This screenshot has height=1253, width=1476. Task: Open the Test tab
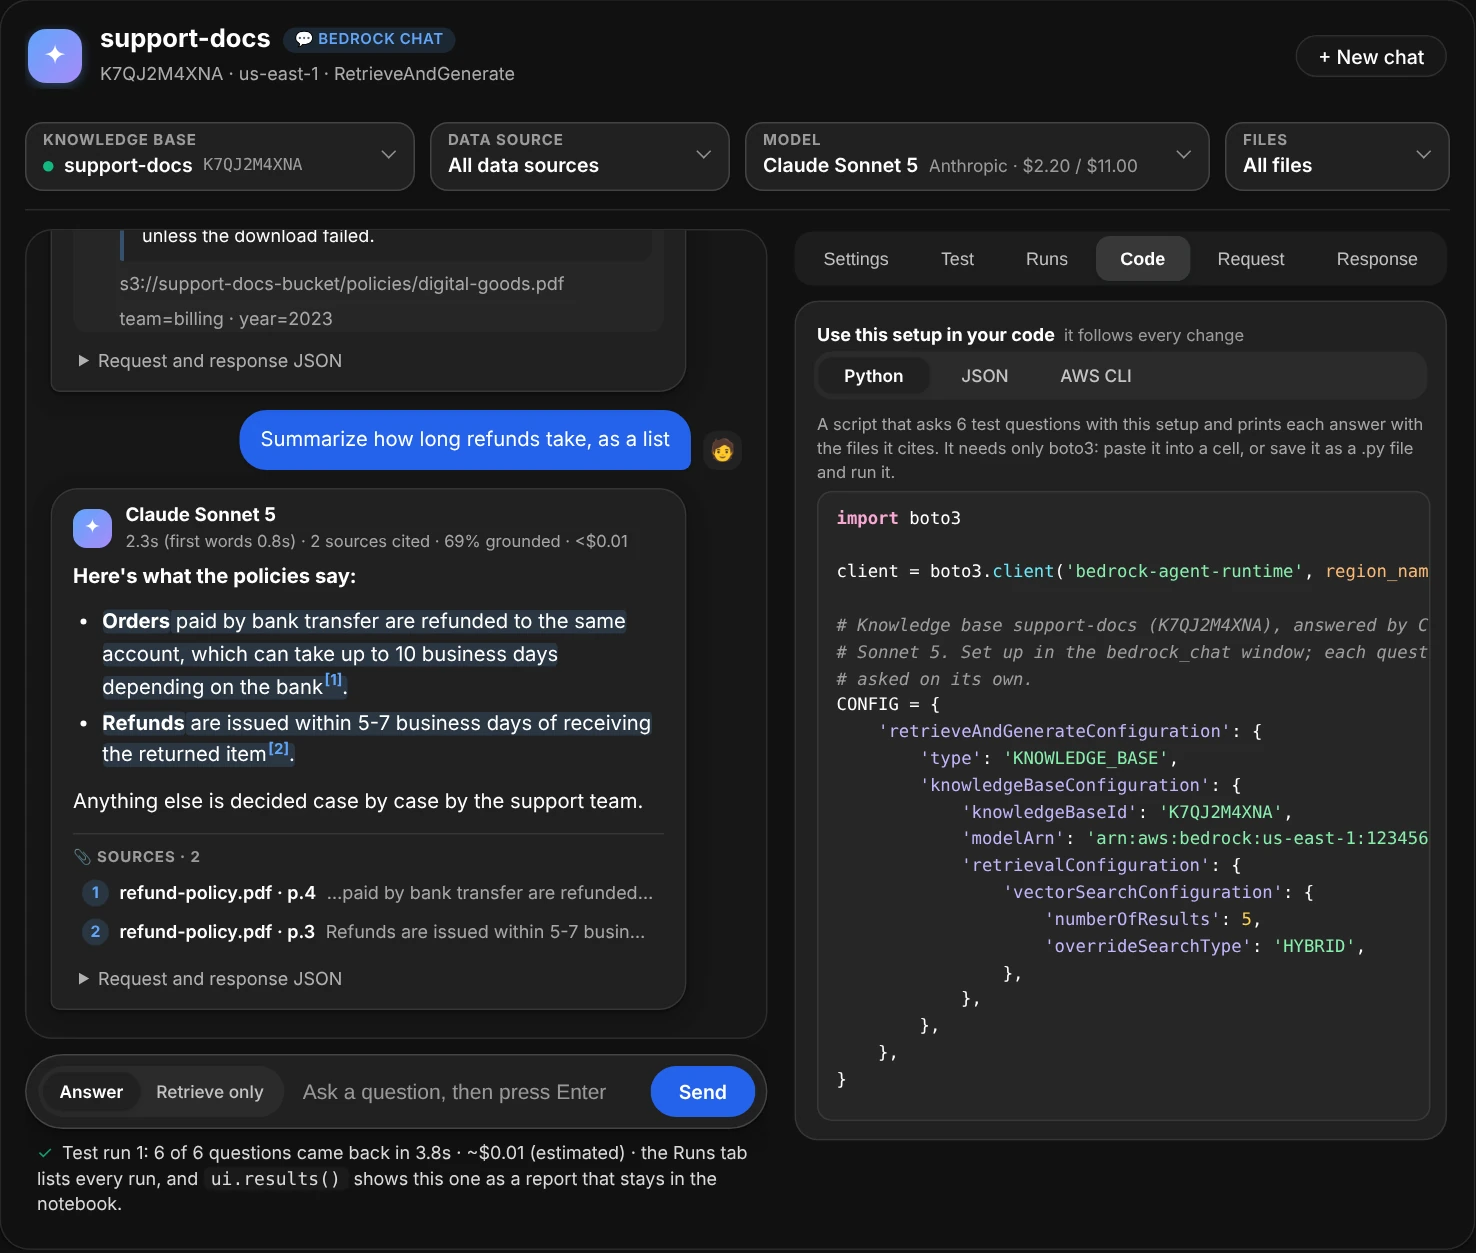(x=957, y=259)
